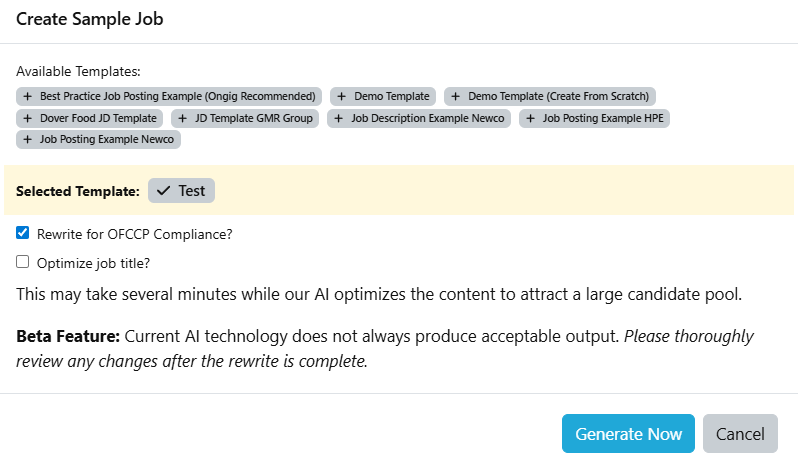Image resolution: width=798 pixels, height=468 pixels.
Task: Choose the 'Job Description Example Newco' template name
Action: point(430,118)
